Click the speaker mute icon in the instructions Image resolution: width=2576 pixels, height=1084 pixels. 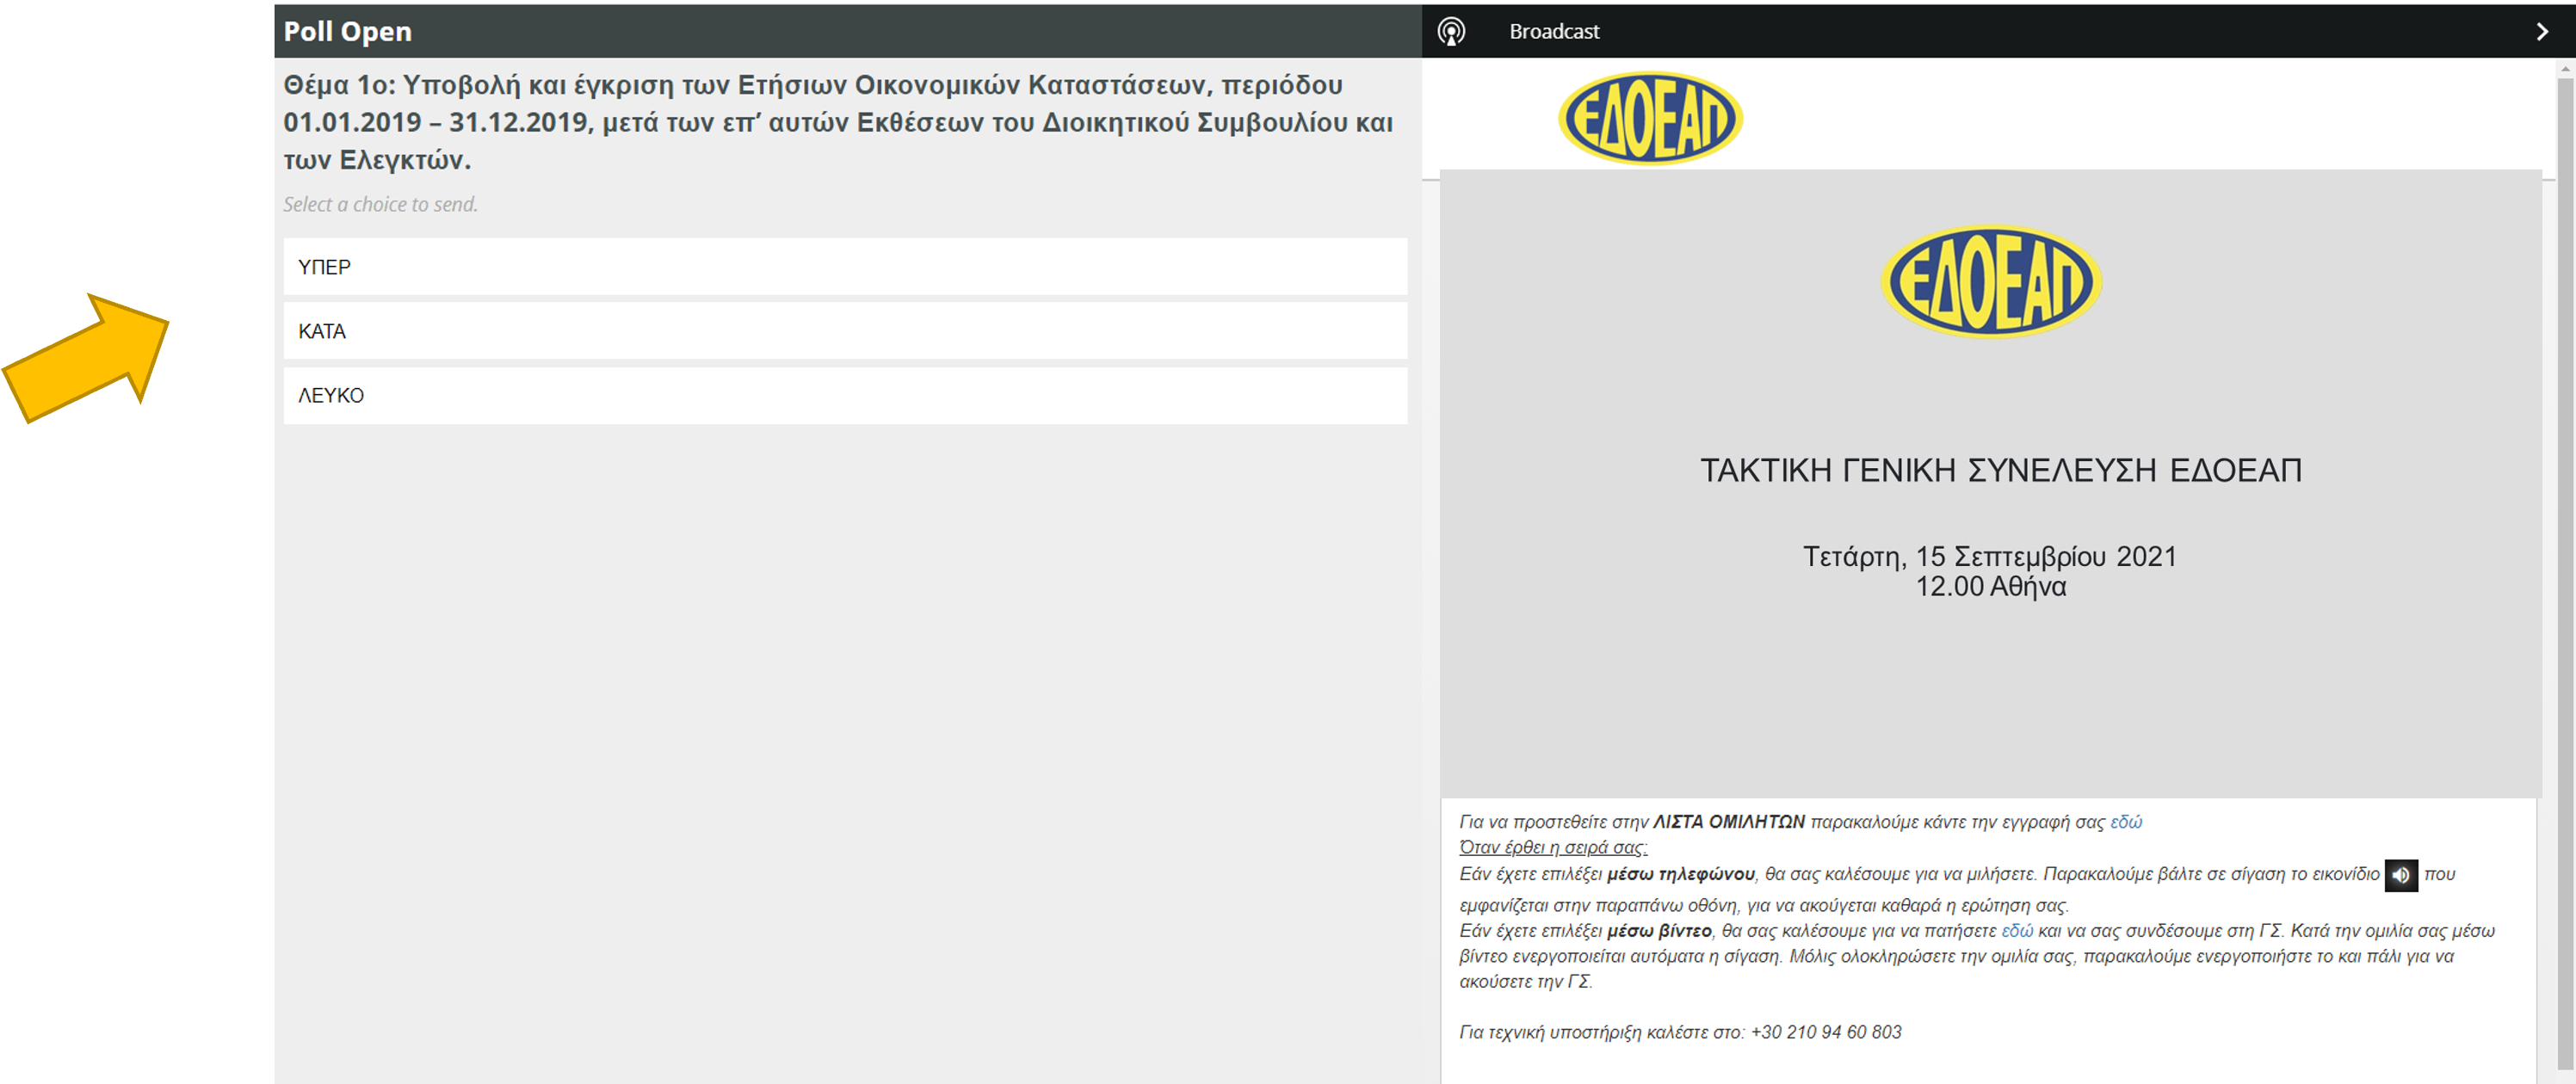(x=2400, y=875)
